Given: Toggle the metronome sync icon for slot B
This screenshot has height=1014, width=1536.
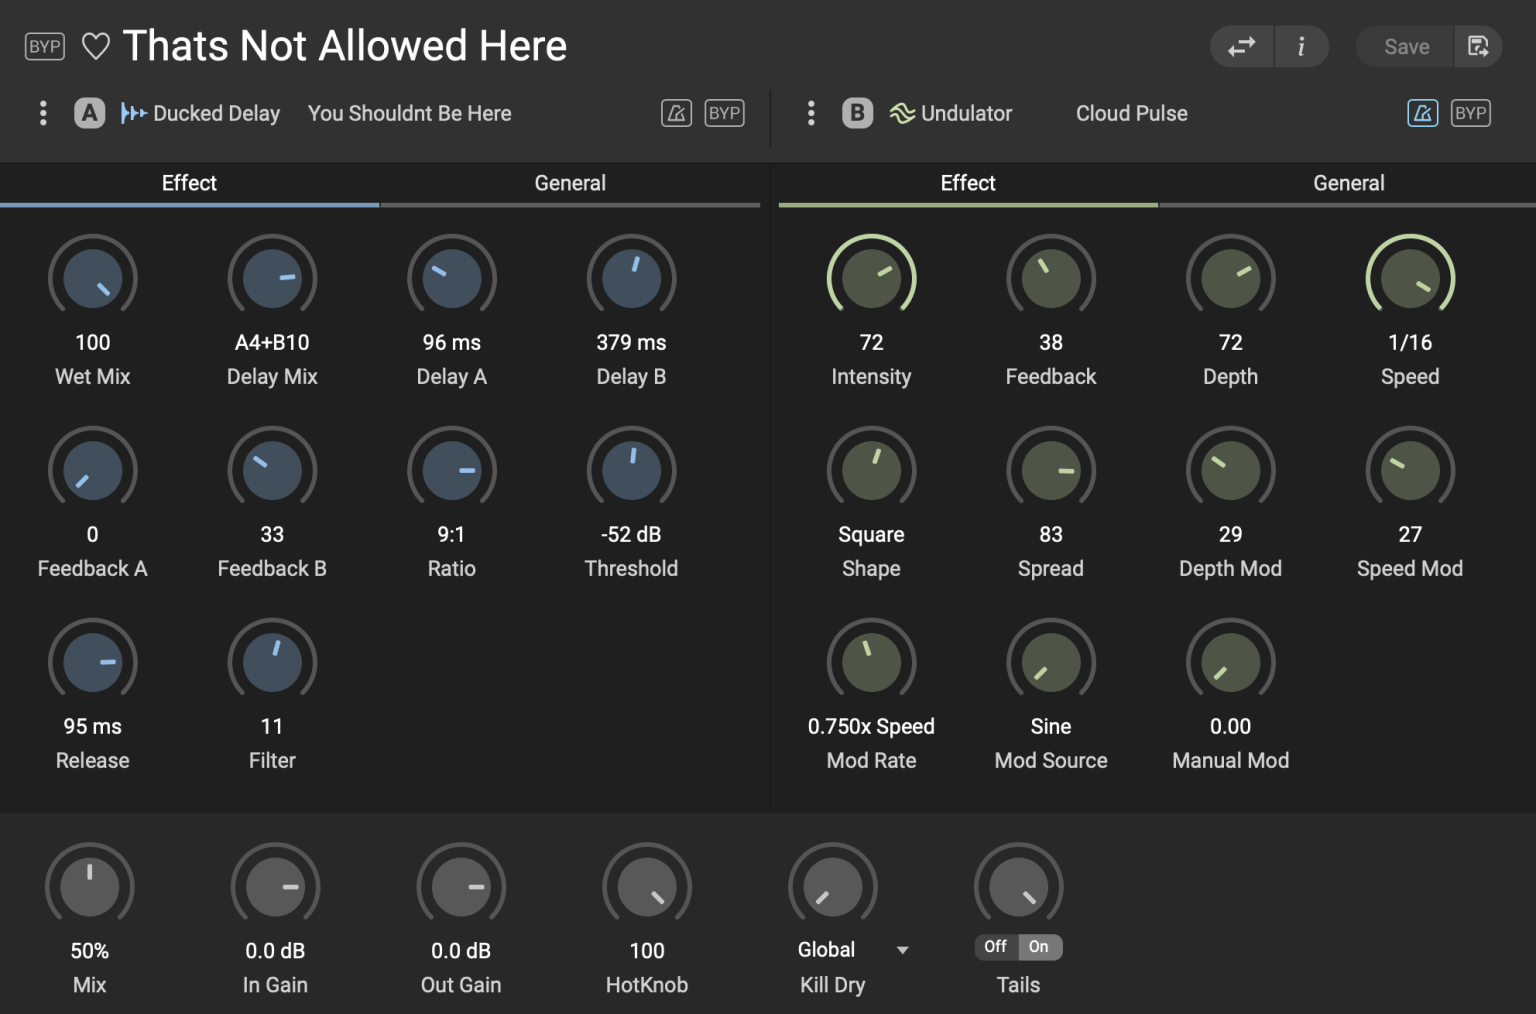Looking at the screenshot, I should tap(1423, 113).
